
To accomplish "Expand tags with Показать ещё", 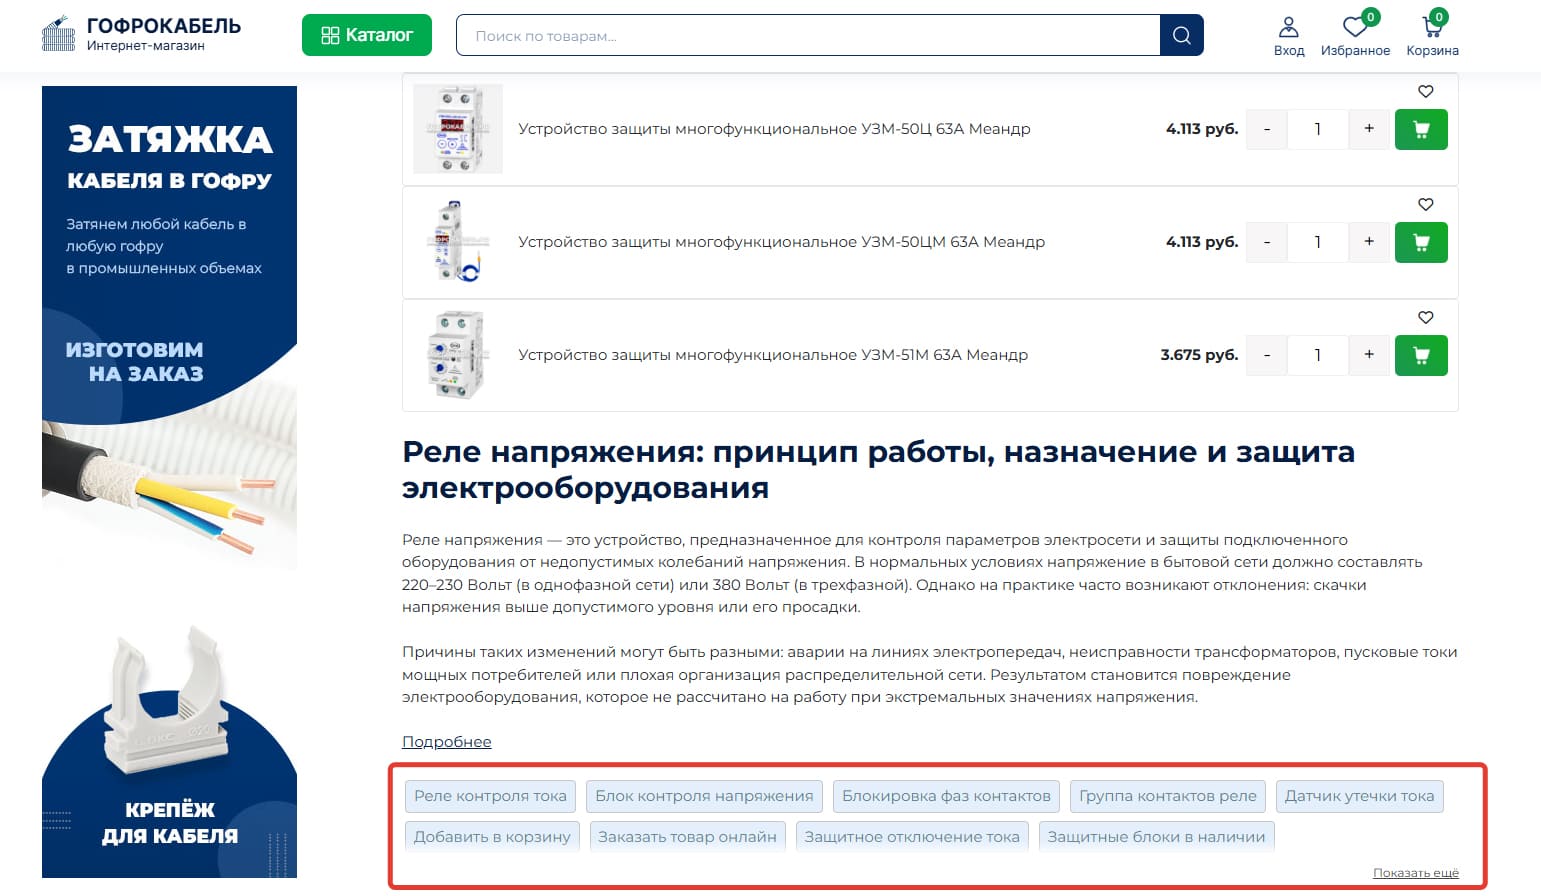I will coord(1415,873).
